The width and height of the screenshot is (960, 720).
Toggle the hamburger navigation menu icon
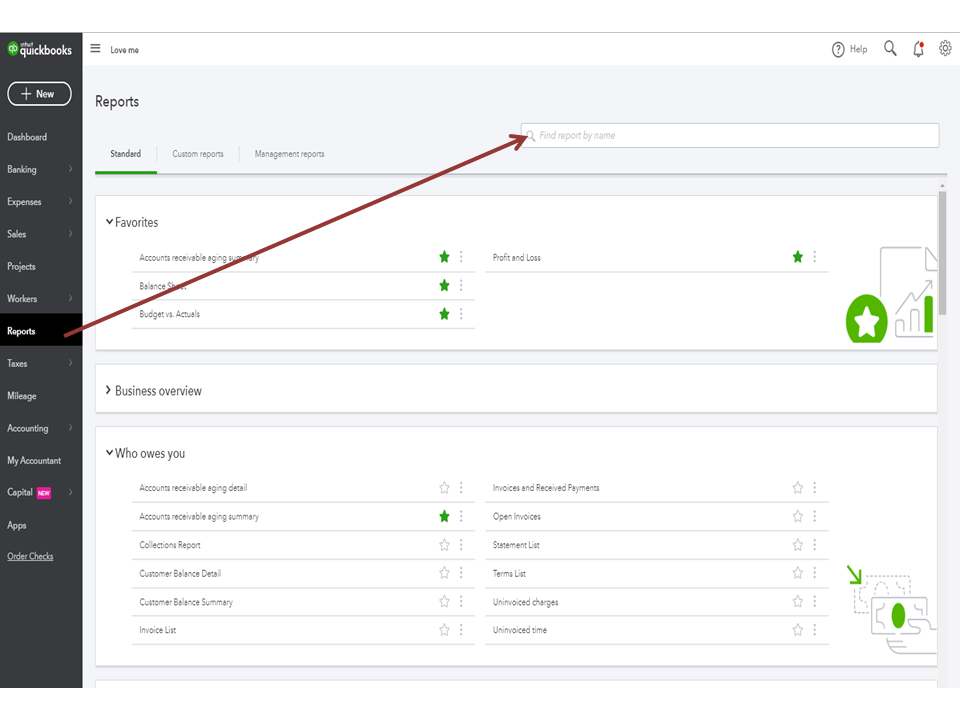(96, 49)
